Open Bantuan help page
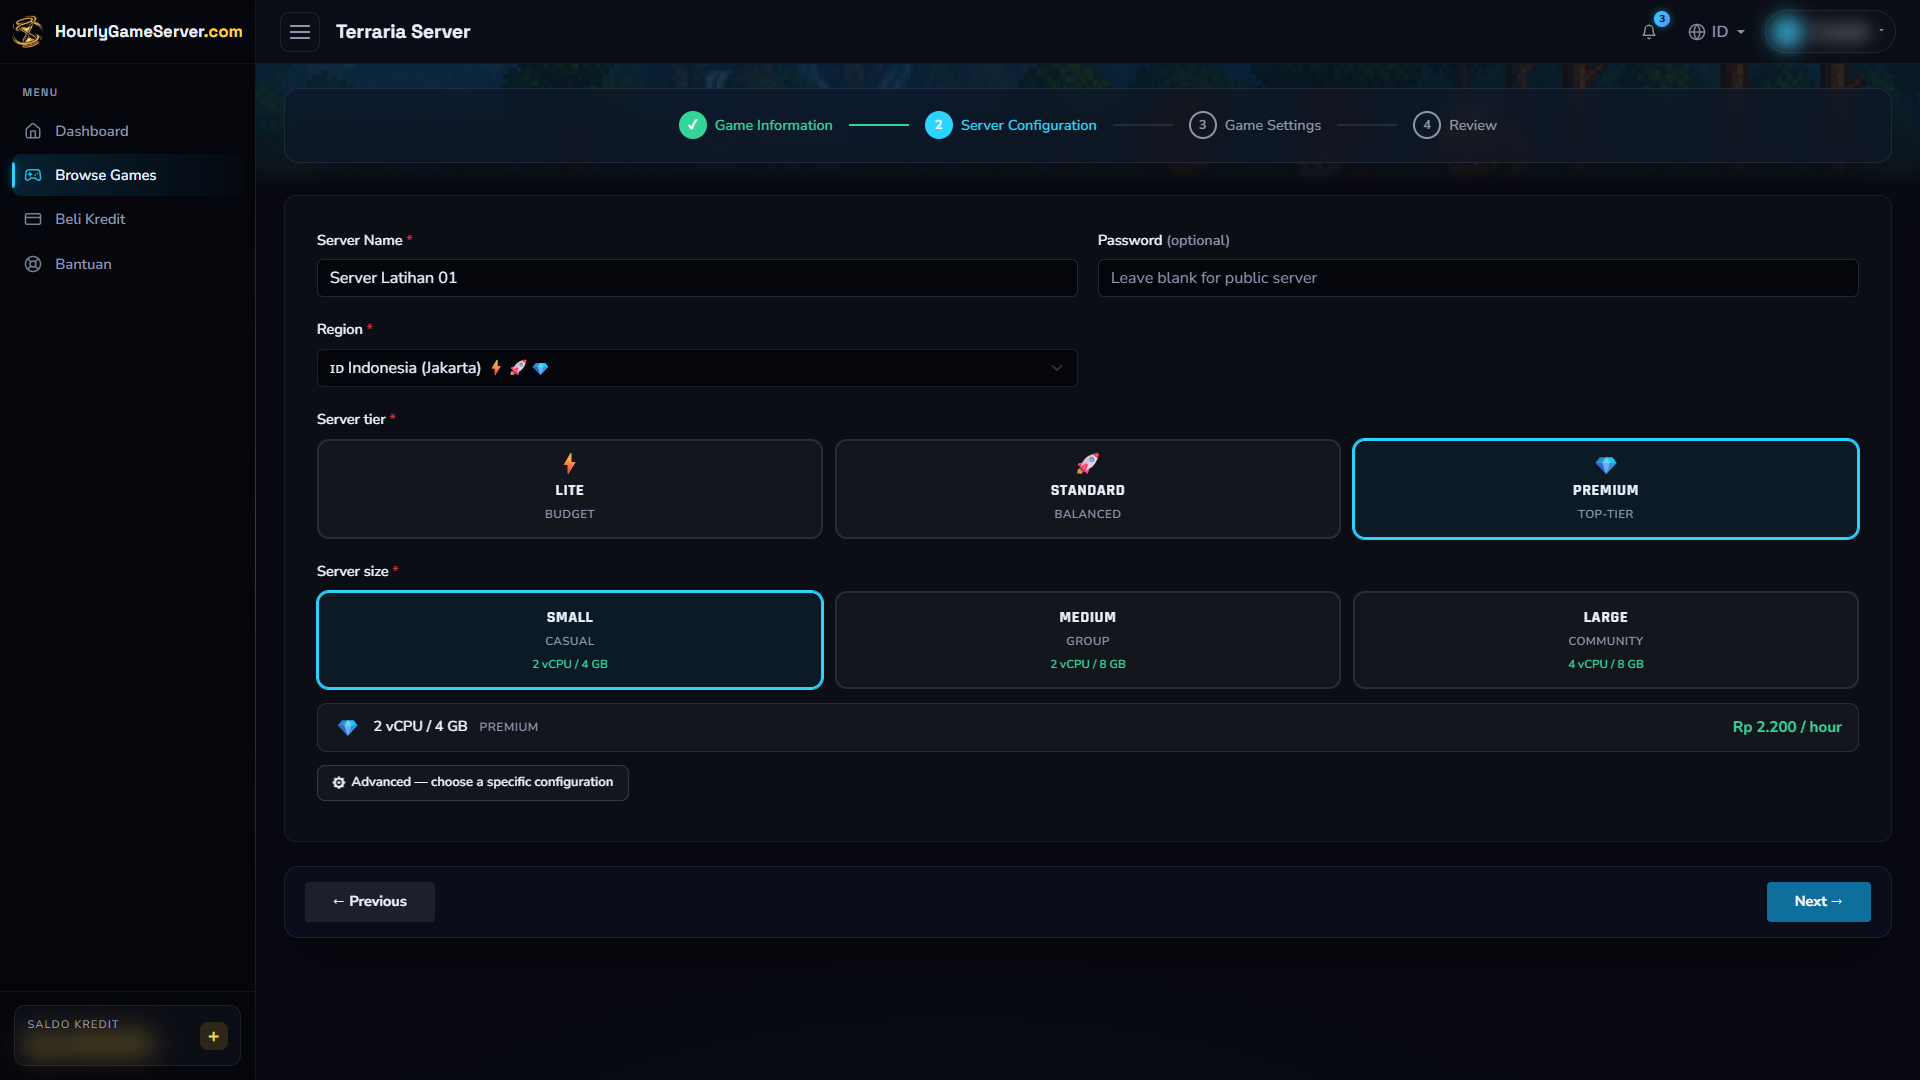The width and height of the screenshot is (1920, 1080). point(127,264)
